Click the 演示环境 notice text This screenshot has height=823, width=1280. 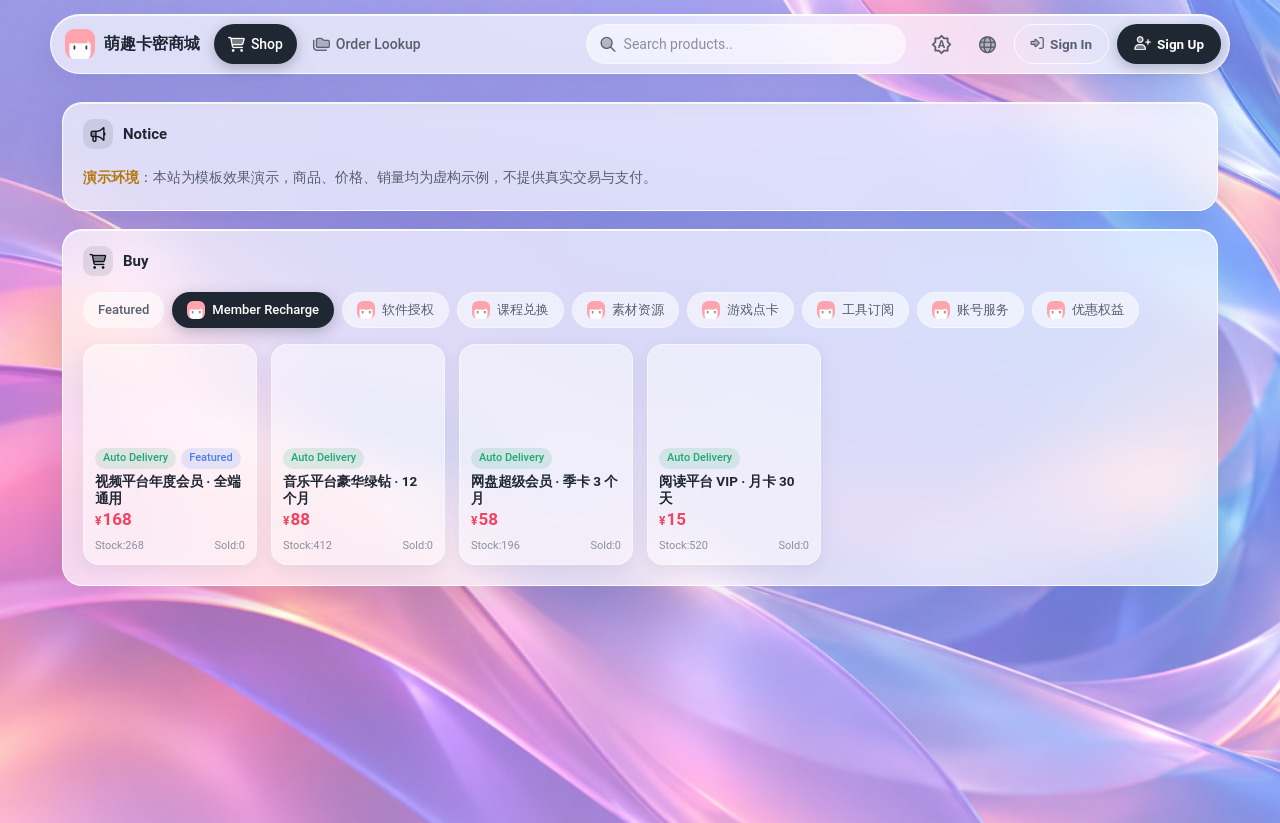[x=111, y=178]
